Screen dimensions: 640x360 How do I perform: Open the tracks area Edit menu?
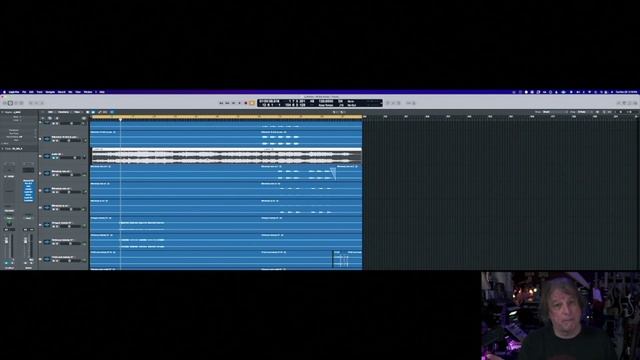tap(51, 112)
